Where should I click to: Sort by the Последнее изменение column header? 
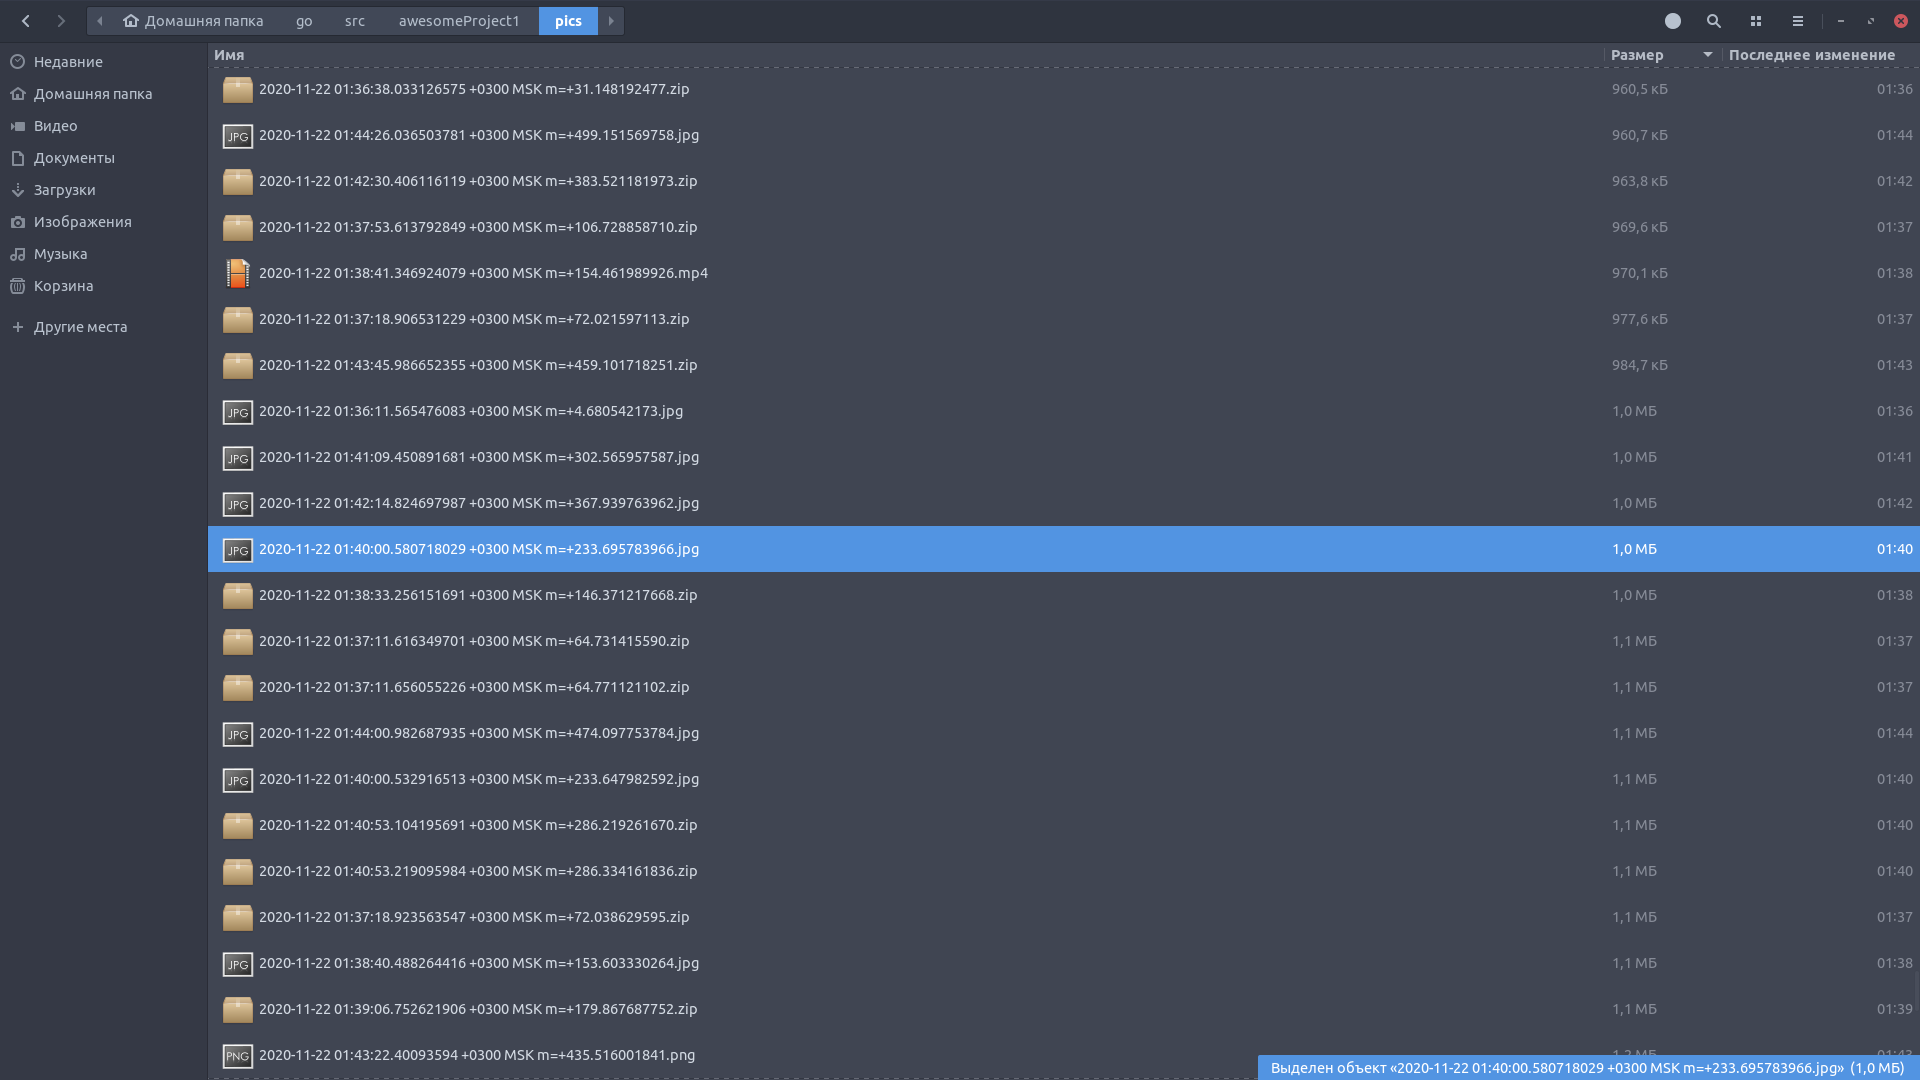click(x=1811, y=55)
